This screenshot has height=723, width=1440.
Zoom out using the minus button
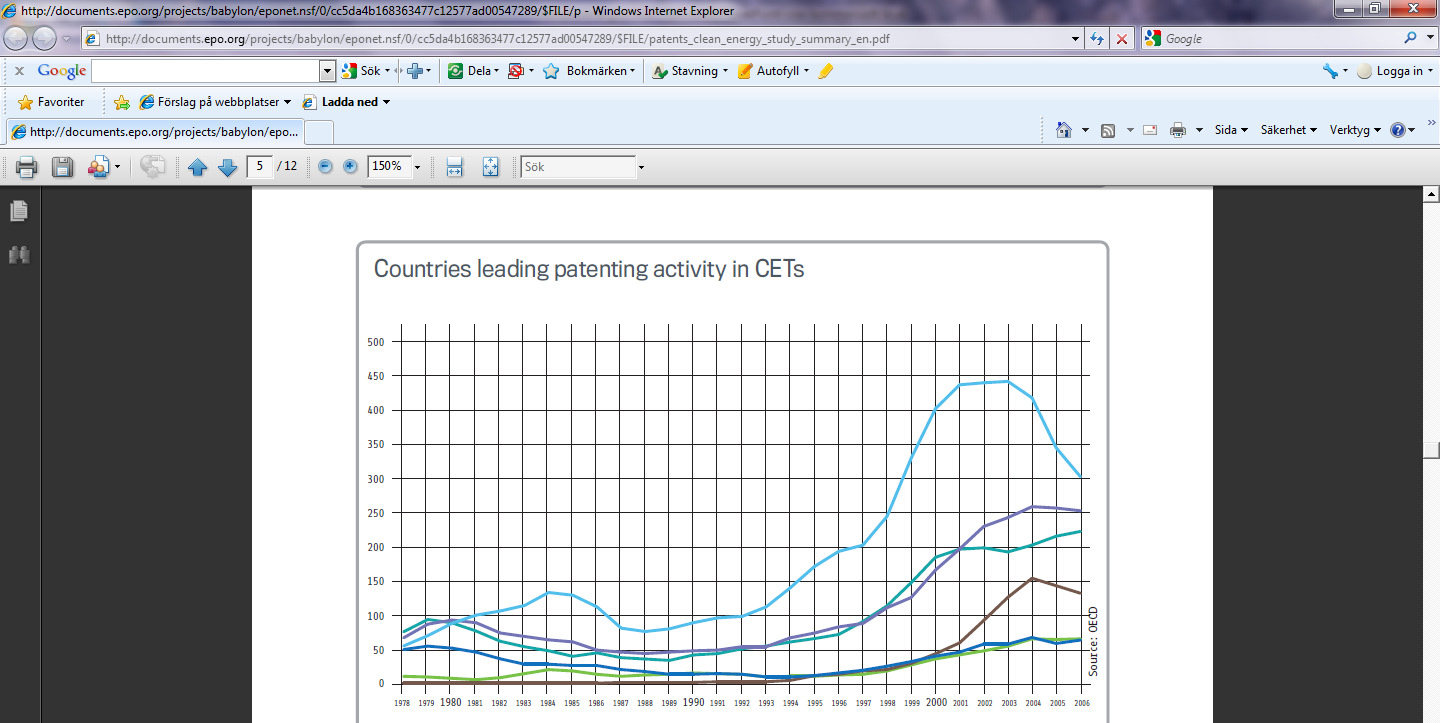click(x=325, y=166)
